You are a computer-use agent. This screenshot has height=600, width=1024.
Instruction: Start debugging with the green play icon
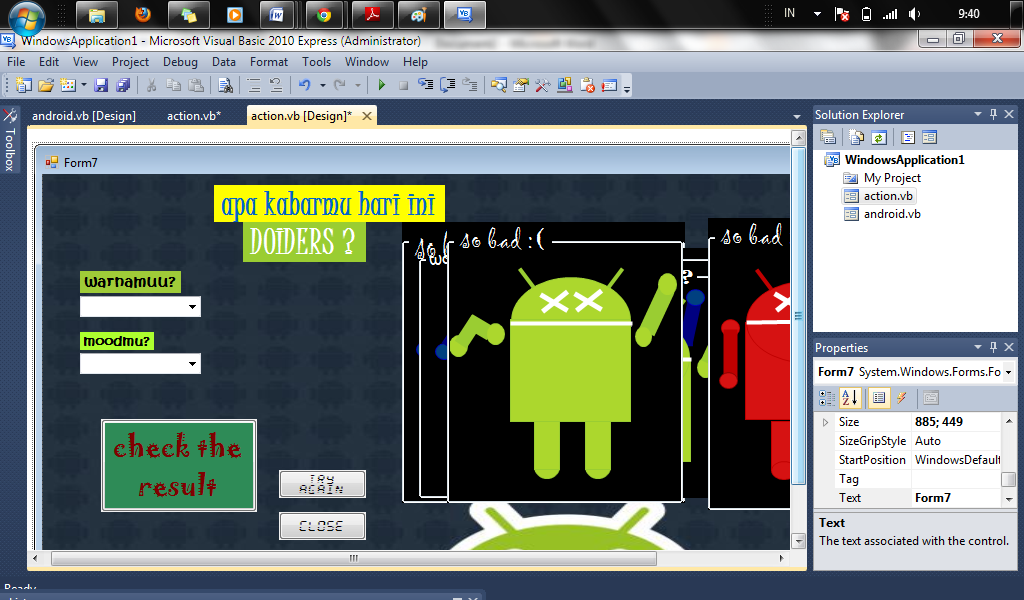point(382,85)
